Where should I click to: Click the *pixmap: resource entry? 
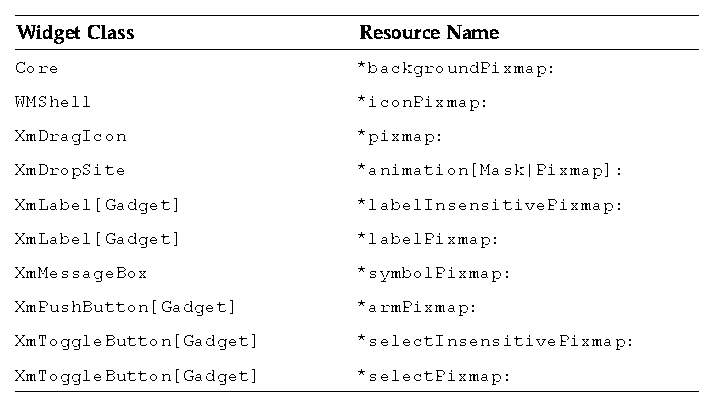point(400,136)
